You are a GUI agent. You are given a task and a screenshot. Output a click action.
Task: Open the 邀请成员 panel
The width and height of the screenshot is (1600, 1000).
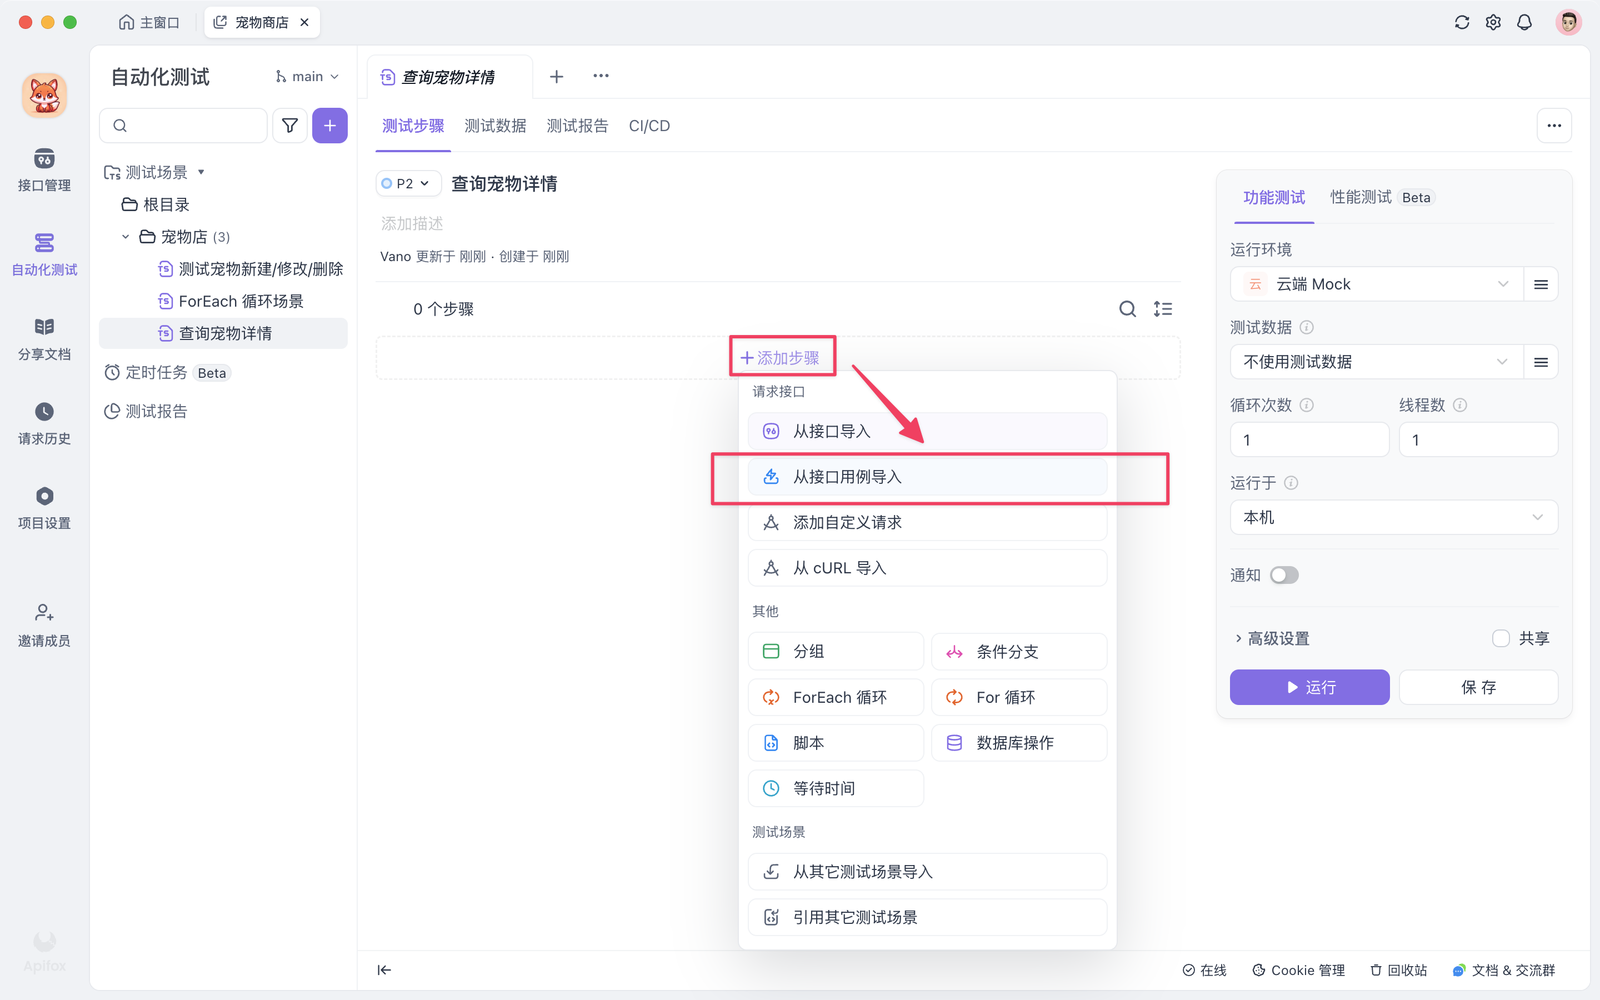[44, 624]
